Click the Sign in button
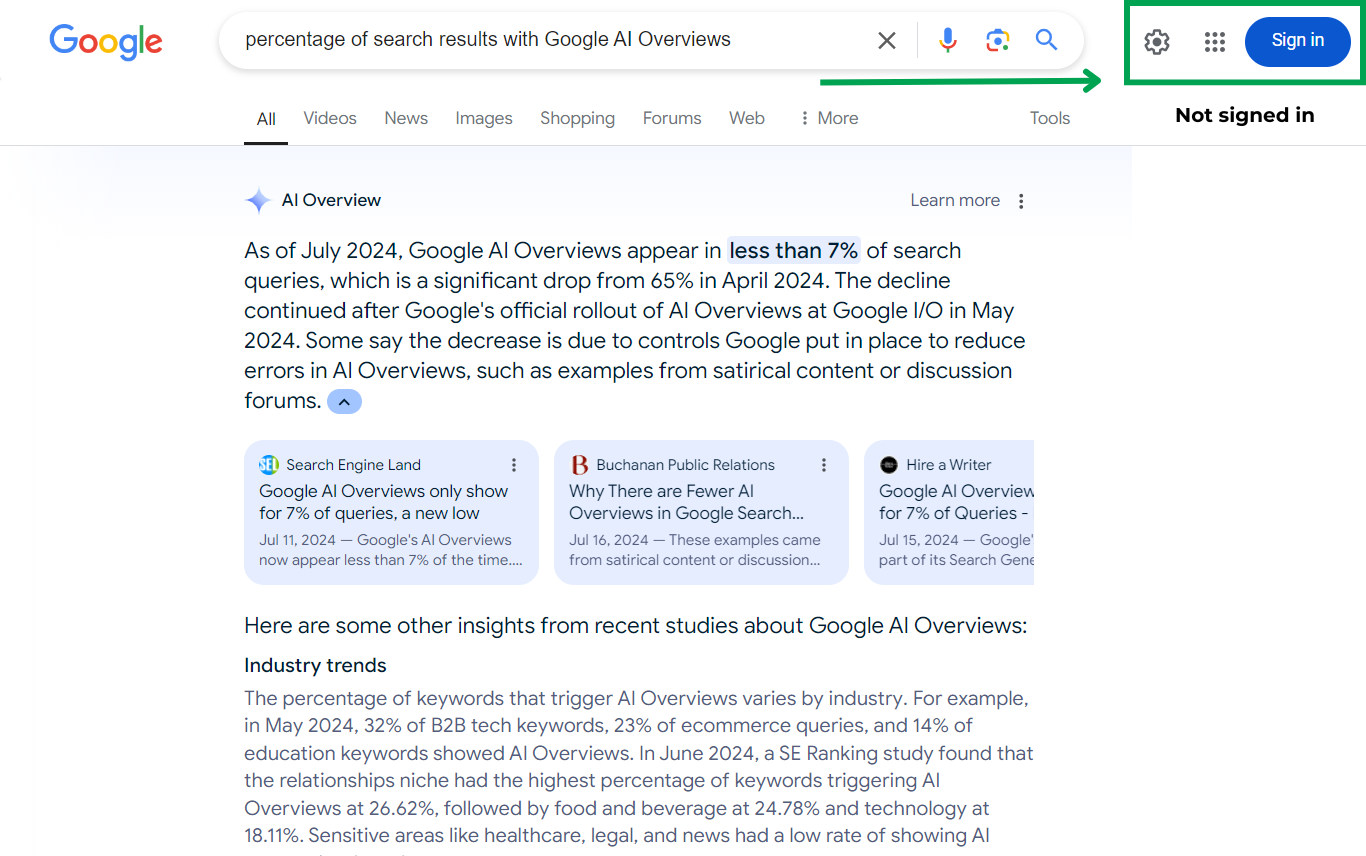Viewport: 1366px width, 856px height. [x=1297, y=41]
